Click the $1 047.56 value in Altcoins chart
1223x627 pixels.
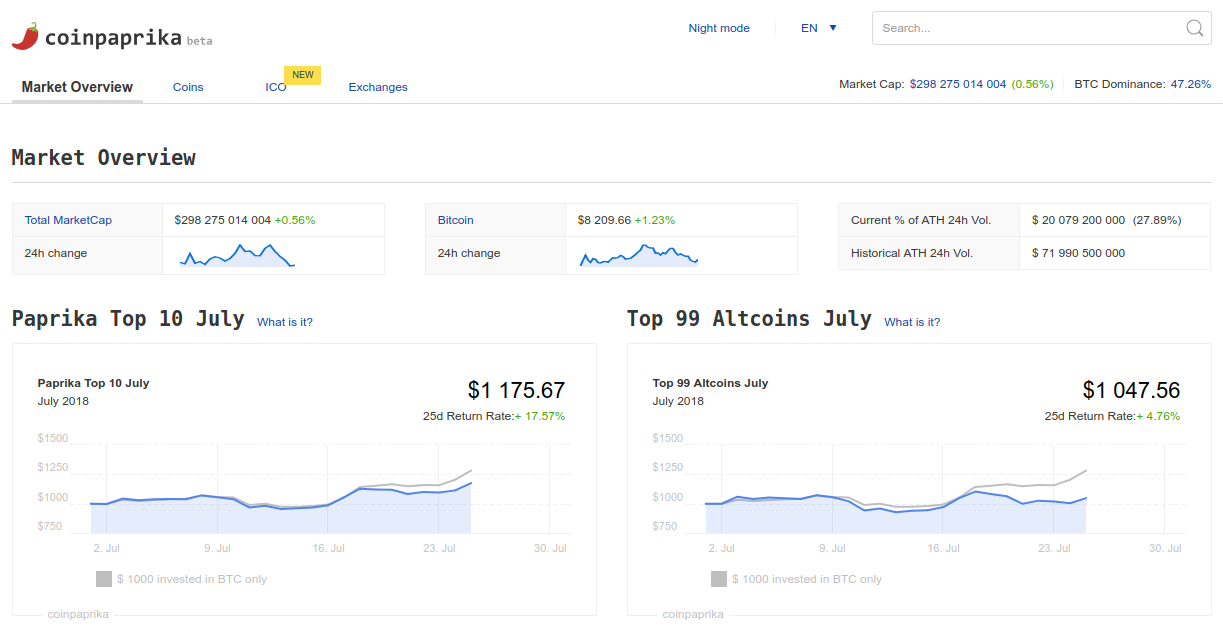pos(1131,390)
